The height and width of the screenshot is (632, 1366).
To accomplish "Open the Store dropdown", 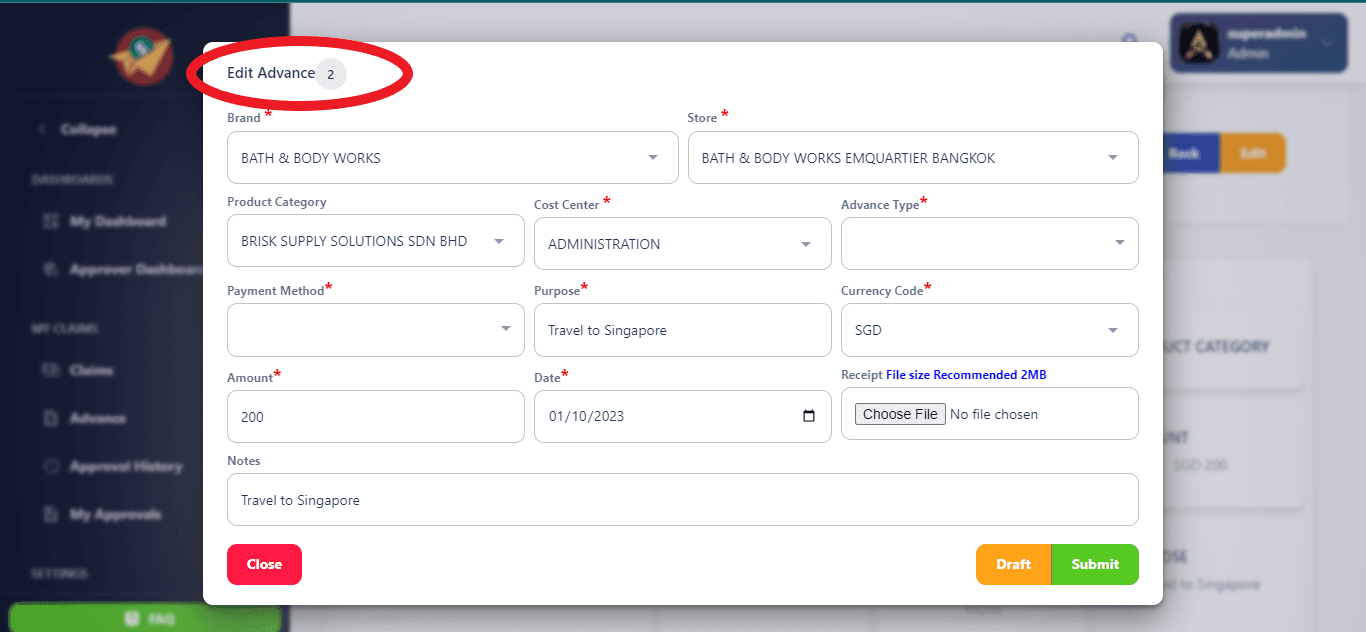I will pos(912,158).
